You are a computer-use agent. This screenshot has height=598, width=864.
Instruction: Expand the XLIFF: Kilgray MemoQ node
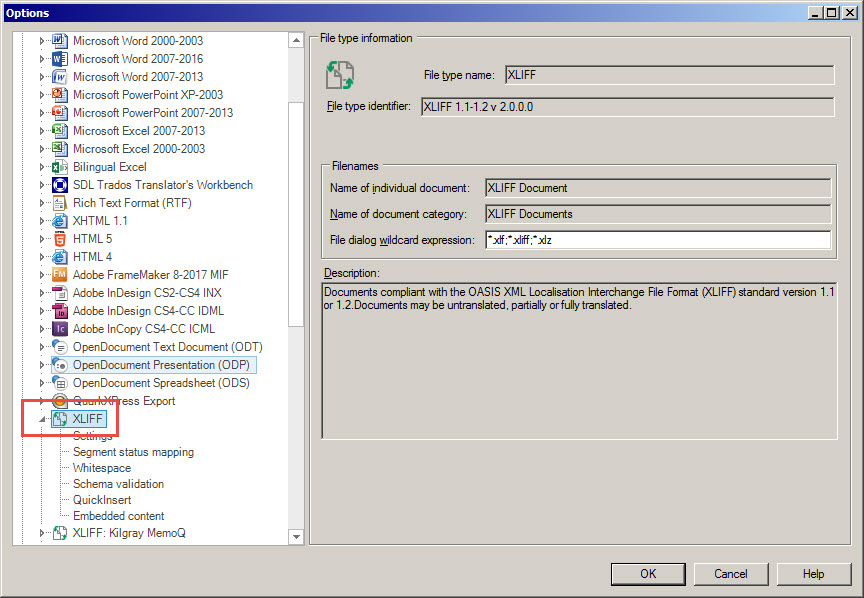(x=42, y=533)
